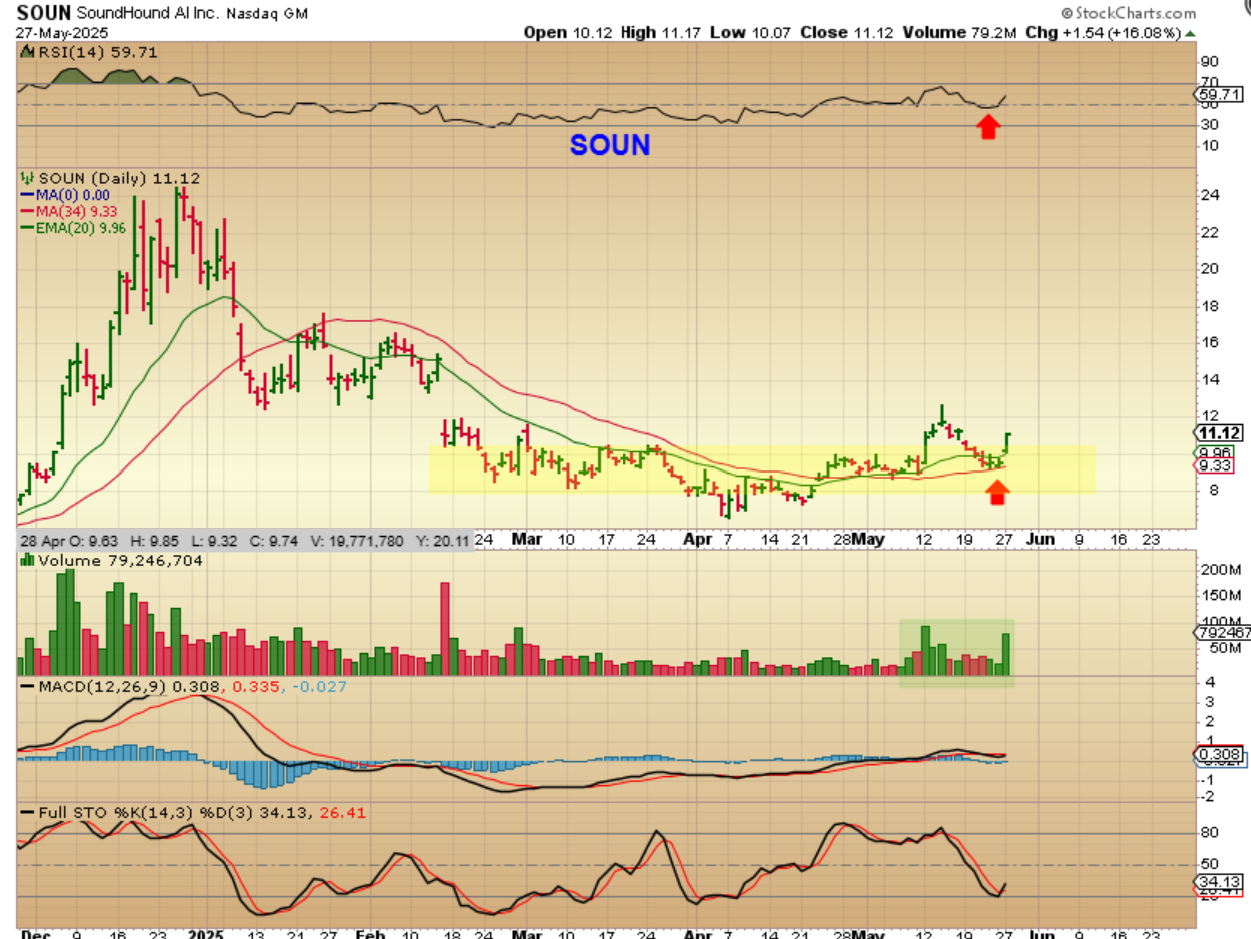Open the StockCharts.com attribution text
This screenshot has width=1251, height=939.
pyautogui.click(x=1127, y=13)
